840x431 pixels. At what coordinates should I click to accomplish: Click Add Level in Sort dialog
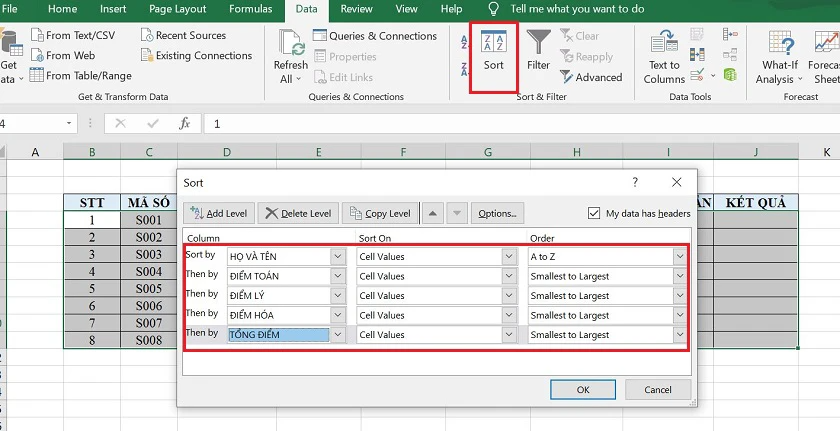point(219,213)
